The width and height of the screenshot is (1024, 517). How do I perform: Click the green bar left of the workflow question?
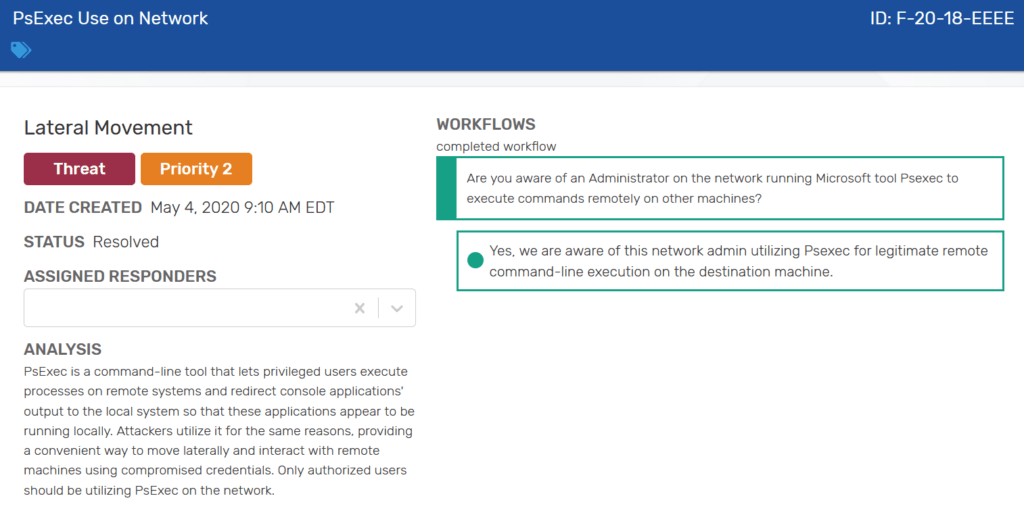click(x=446, y=188)
